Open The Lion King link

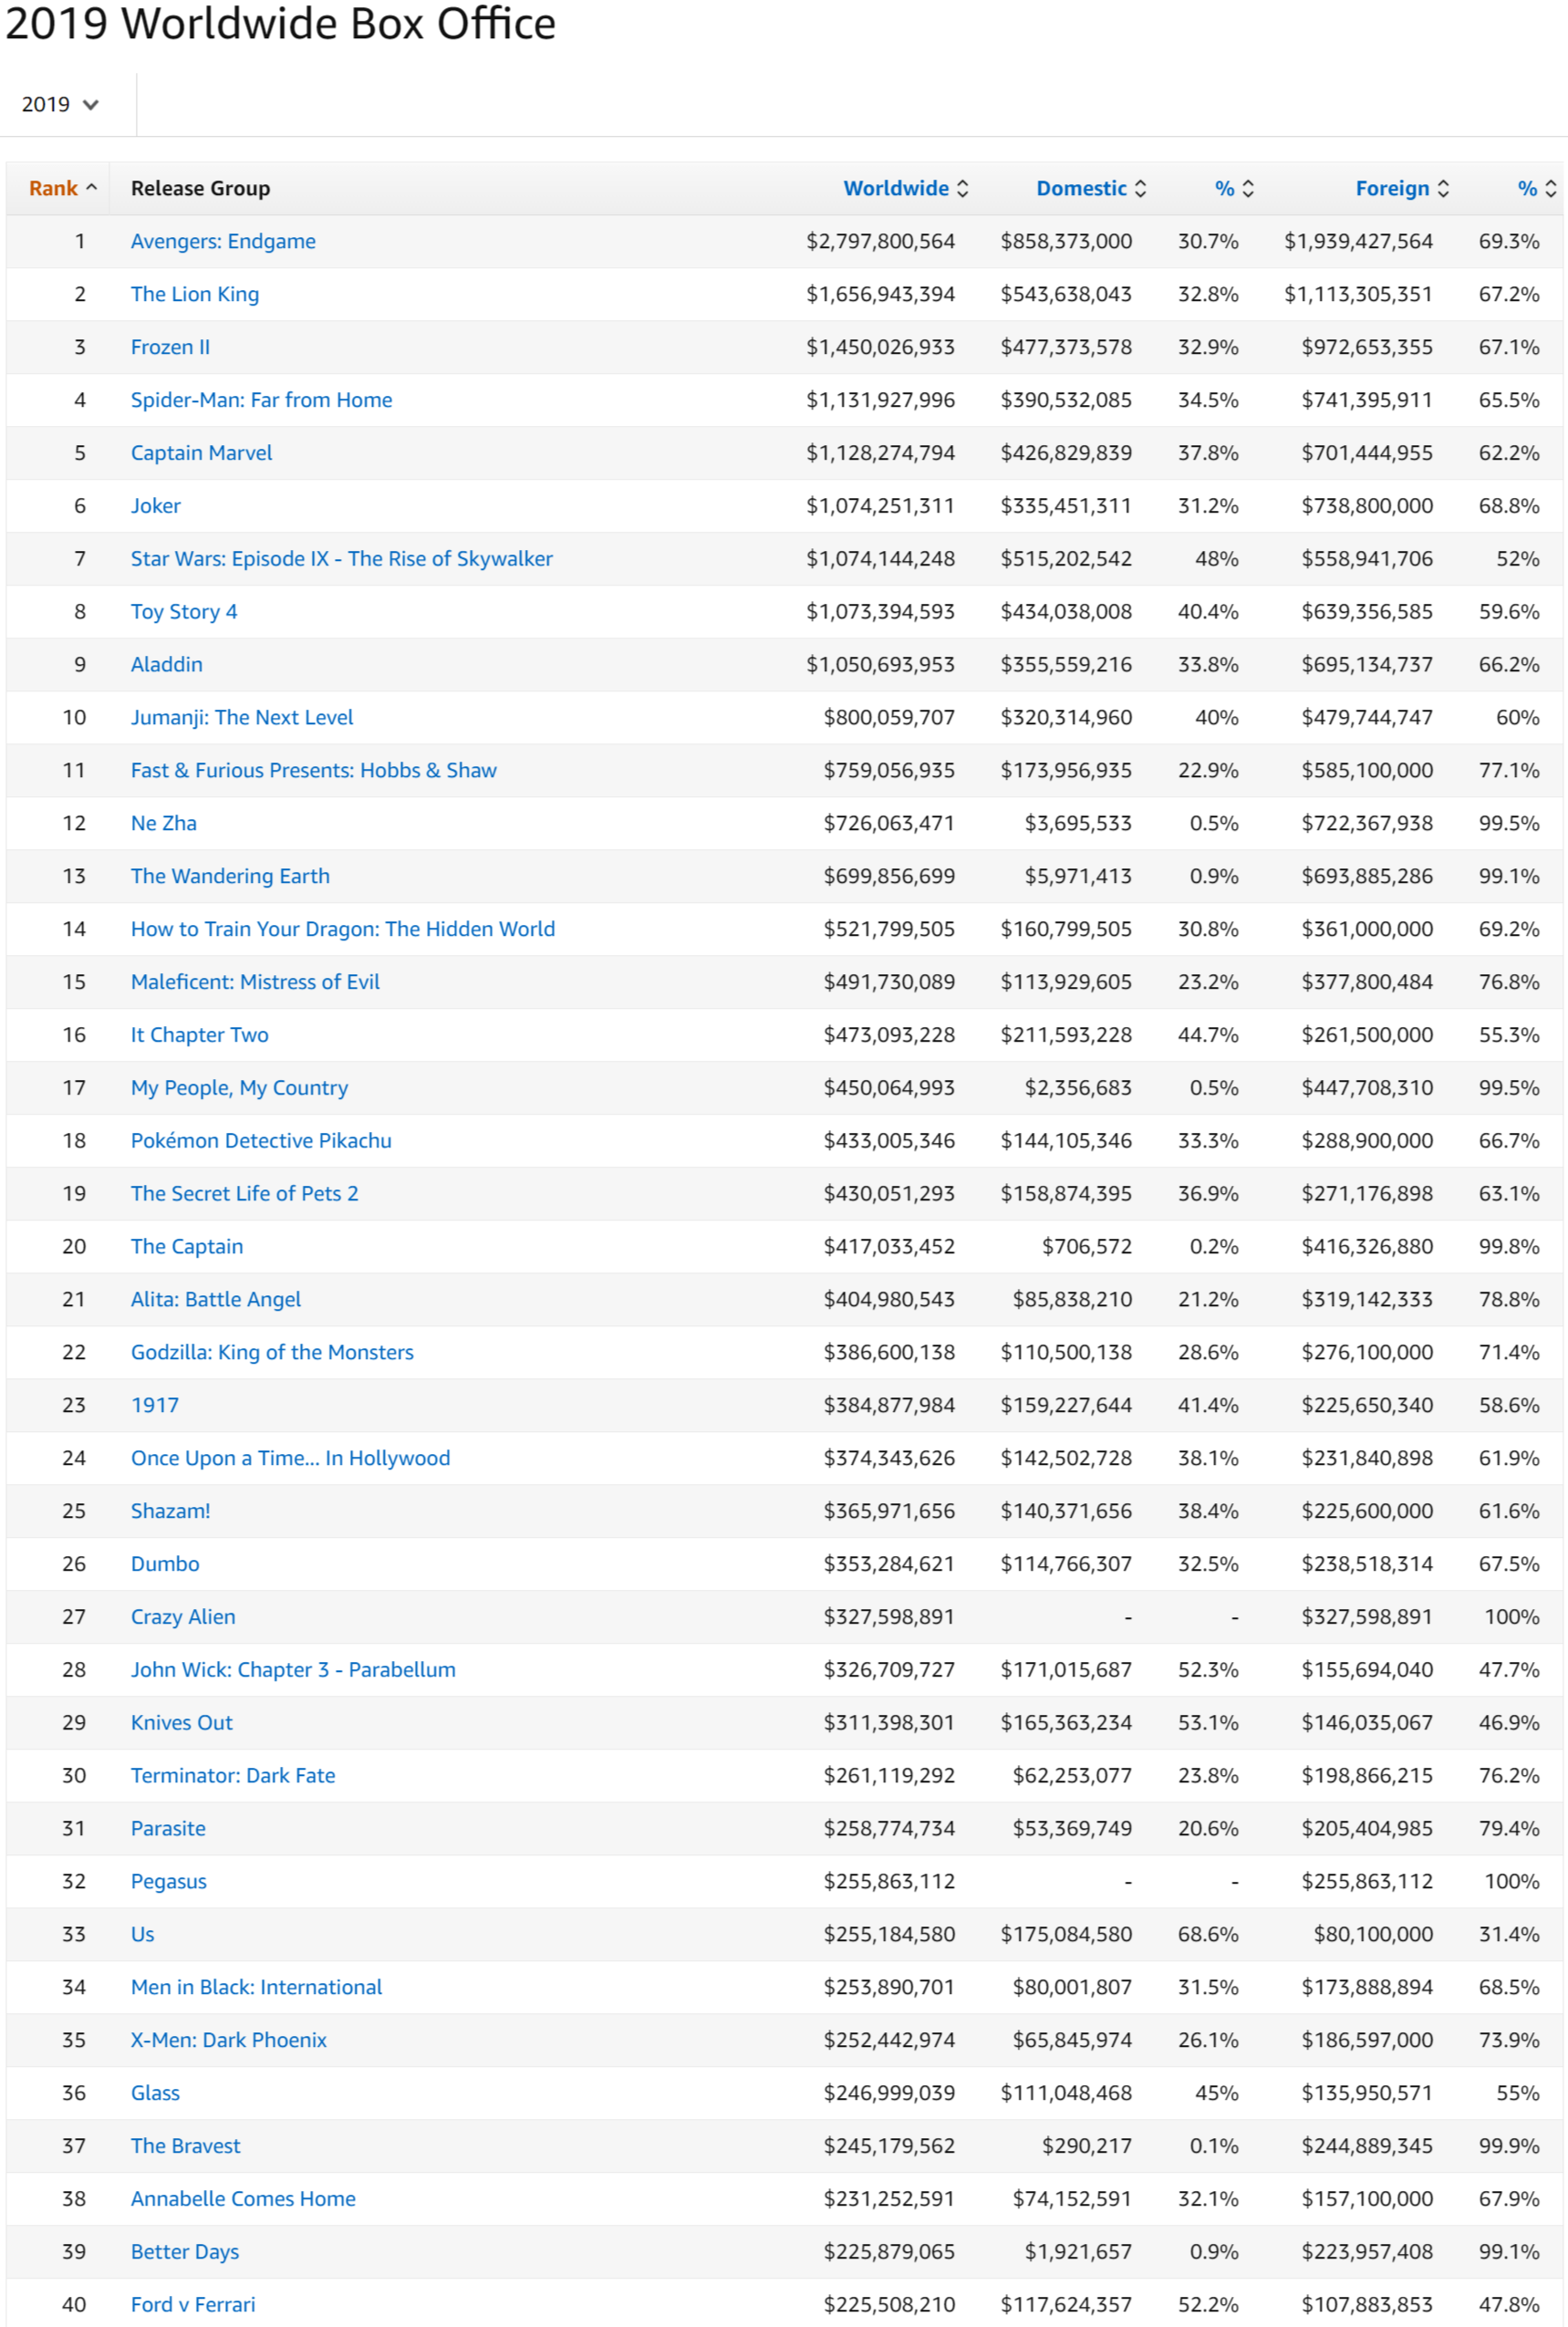[x=195, y=294]
